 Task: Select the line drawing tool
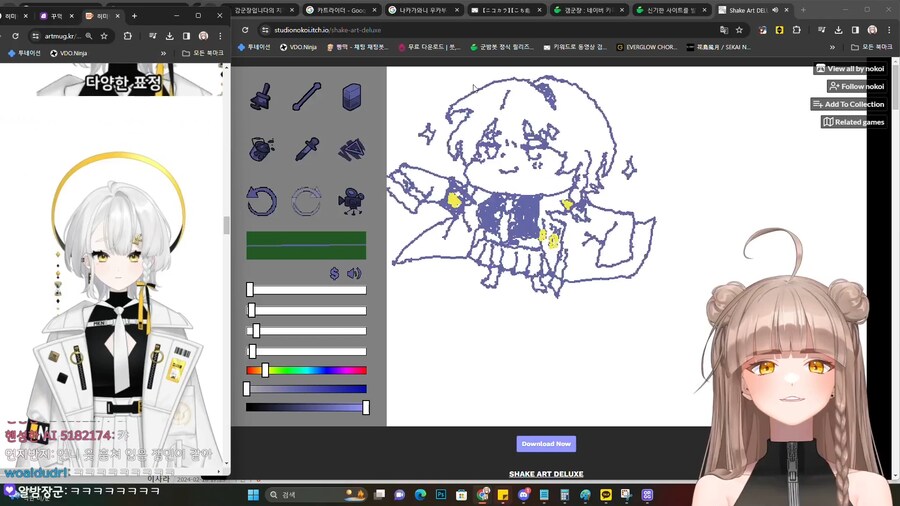306,97
